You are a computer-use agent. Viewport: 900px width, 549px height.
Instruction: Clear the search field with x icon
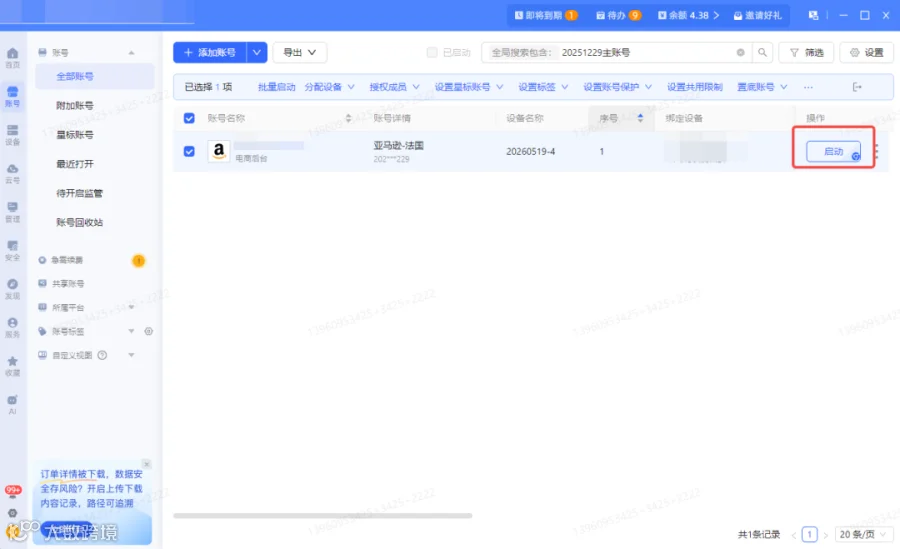click(x=740, y=52)
